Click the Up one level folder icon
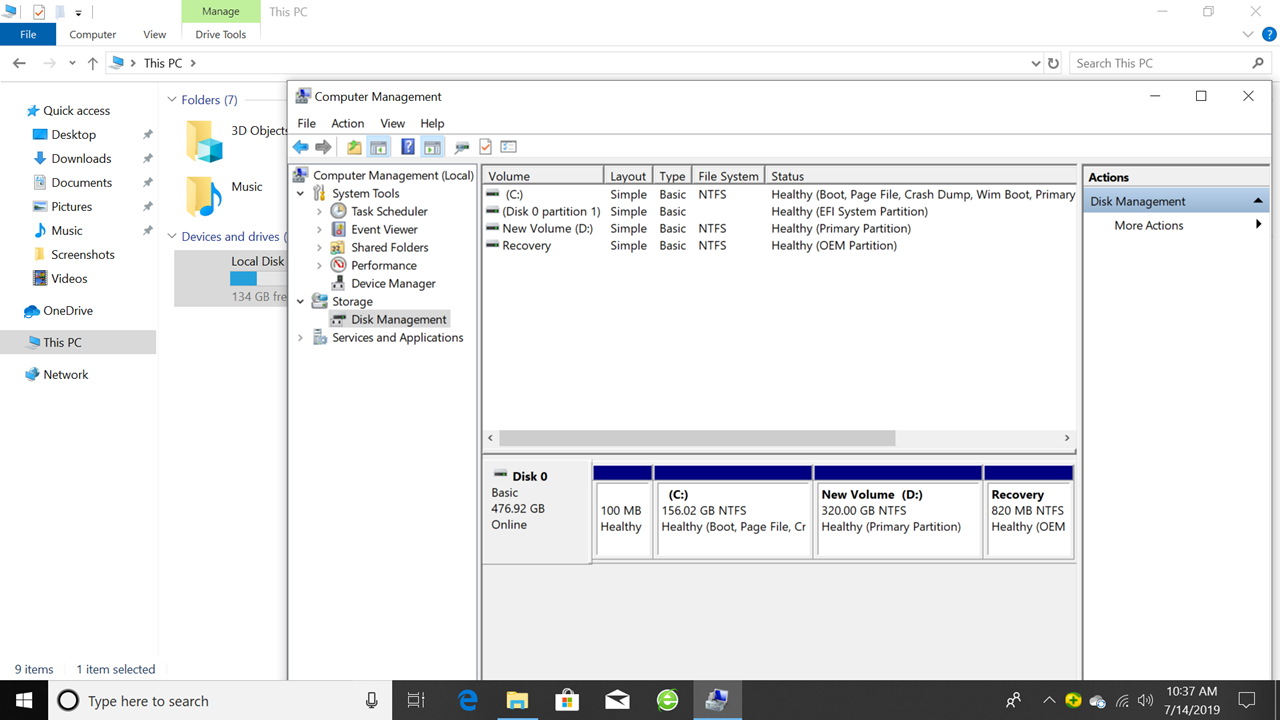This screenshot has height=720, width=1280. [x=354, y=147]
